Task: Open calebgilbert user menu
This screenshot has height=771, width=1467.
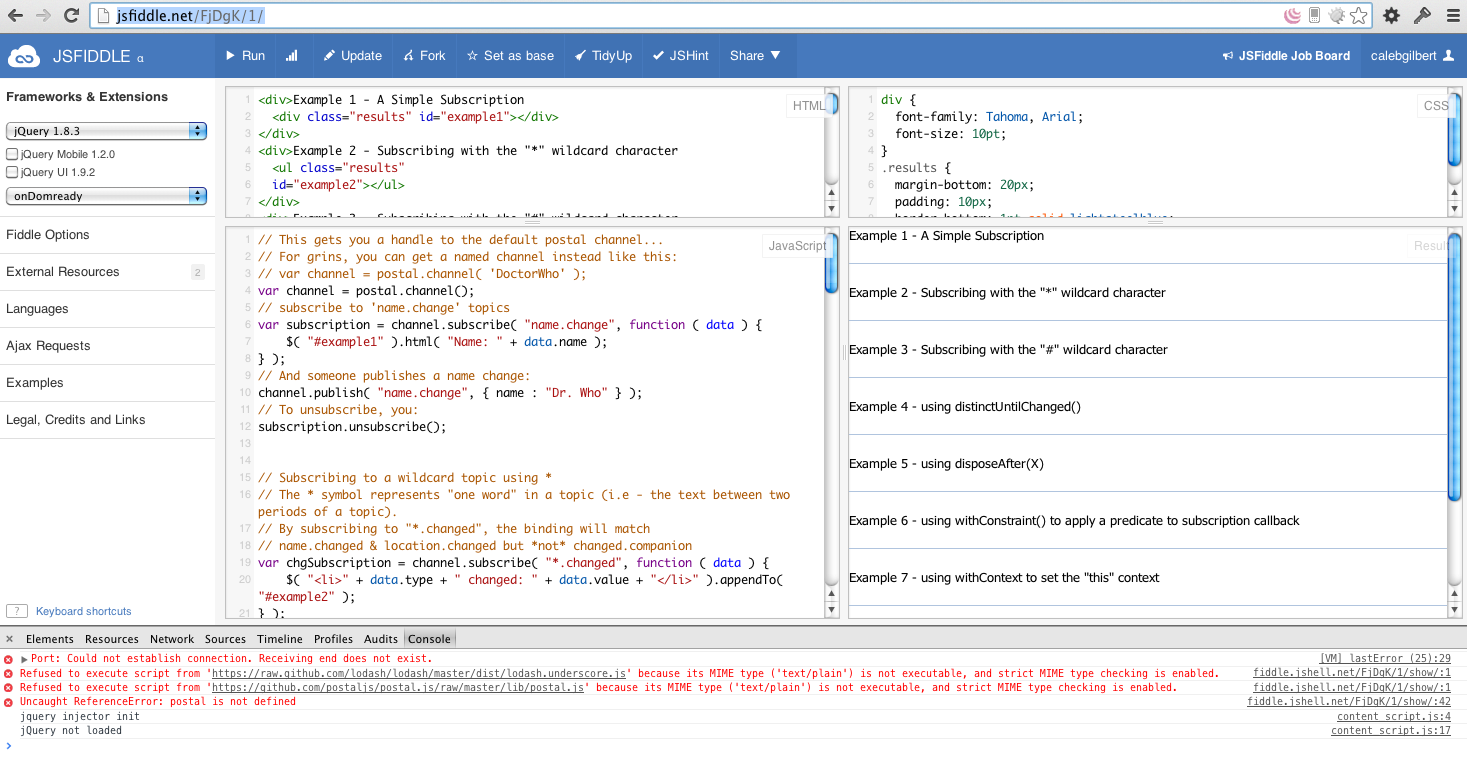Action: tap(1412, 56)
